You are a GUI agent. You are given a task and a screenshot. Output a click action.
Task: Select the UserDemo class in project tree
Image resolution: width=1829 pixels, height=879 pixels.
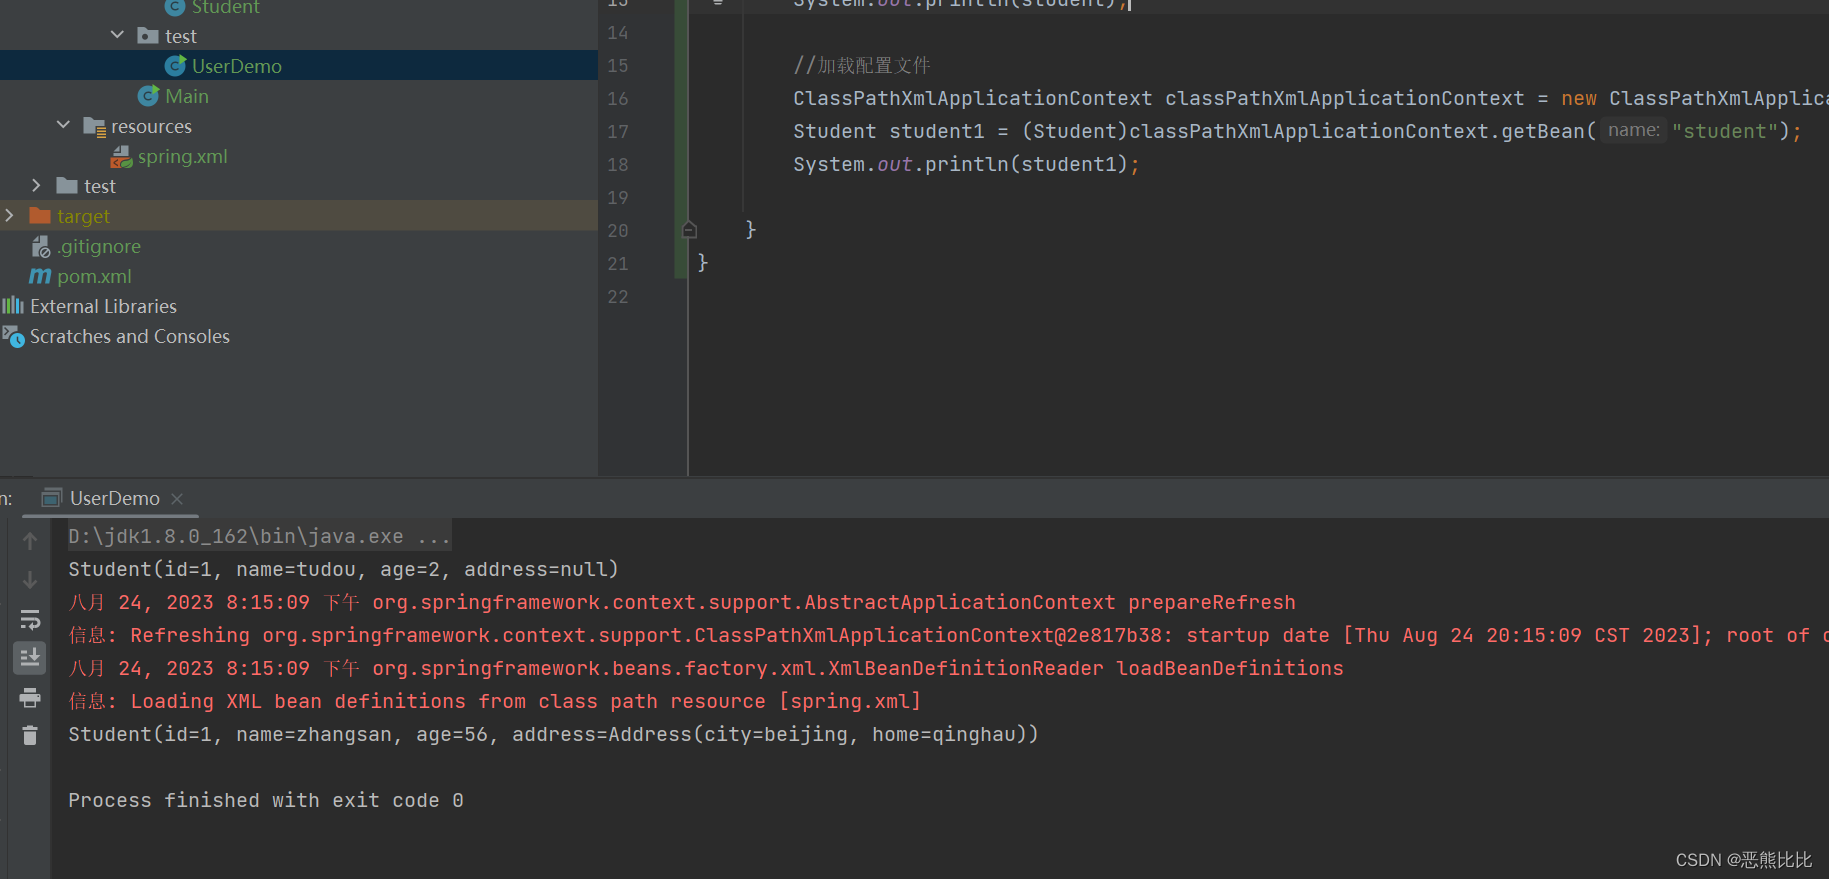(236, 66)
